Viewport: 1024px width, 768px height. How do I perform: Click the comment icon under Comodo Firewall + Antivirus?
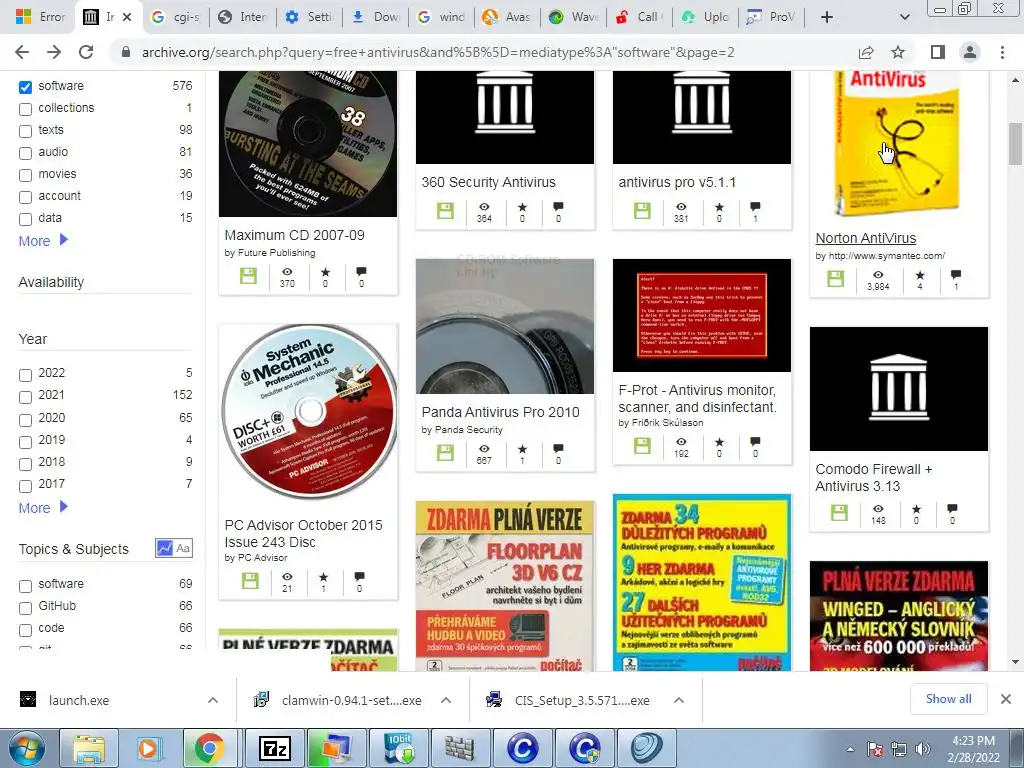click(x=952, y=508)
